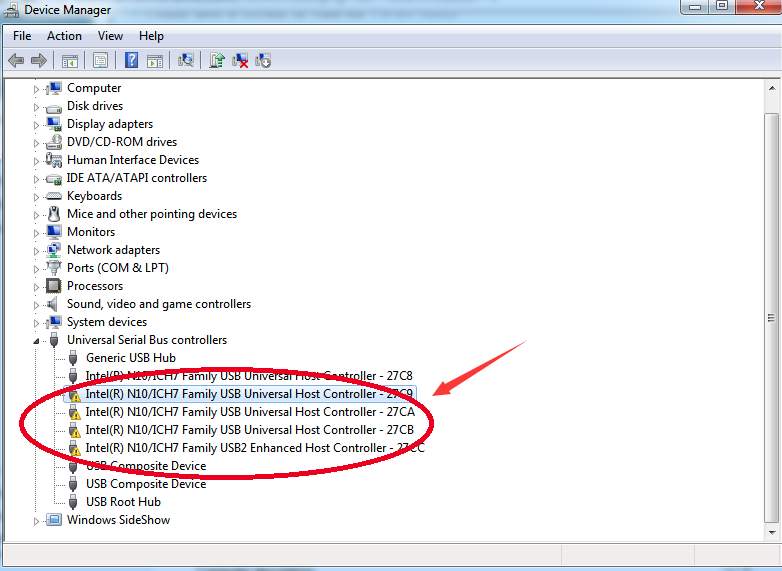Click the Show/Hide Console Tree icon
This screenshot has width=782, height=571.
(71, 60)
